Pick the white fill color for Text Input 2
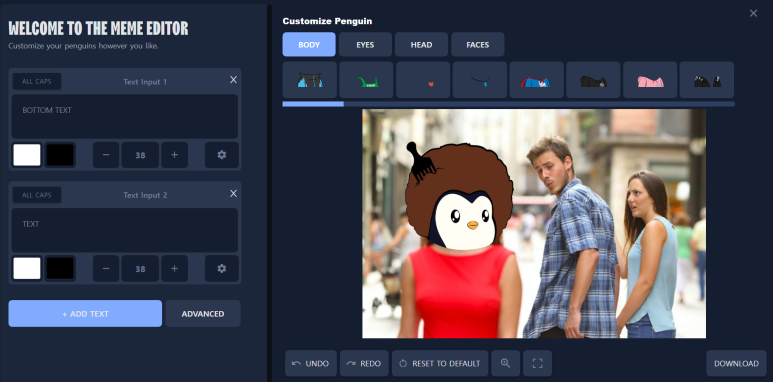 click(27, 268)
